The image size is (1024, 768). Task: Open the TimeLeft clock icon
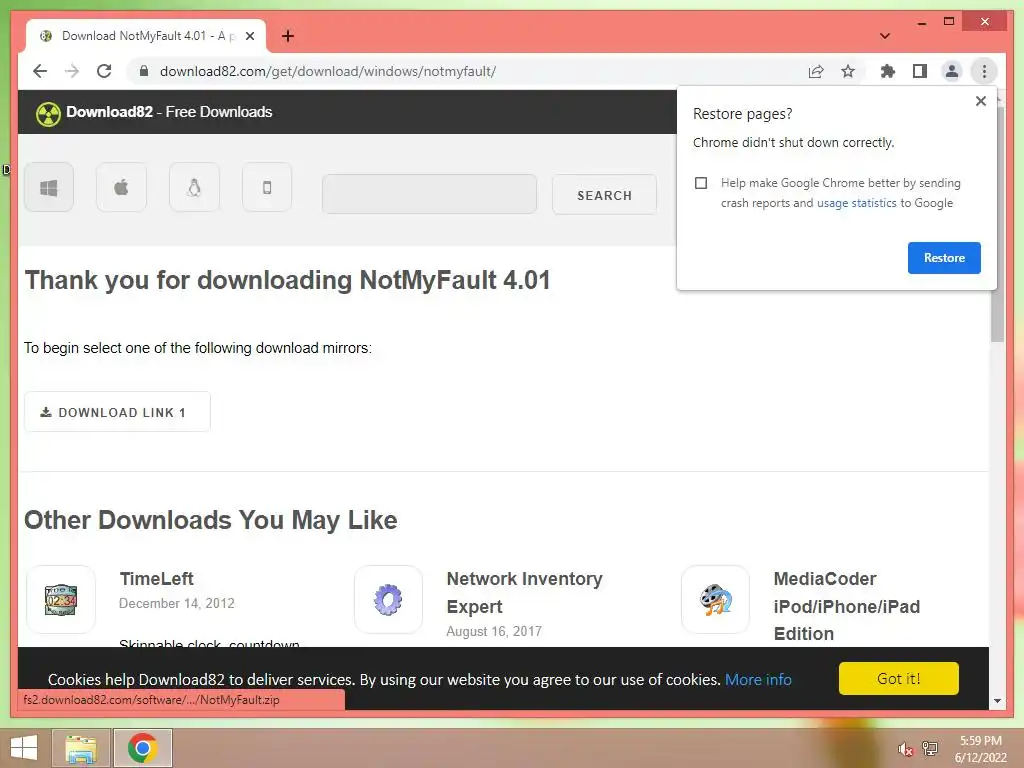pos(61,600)
